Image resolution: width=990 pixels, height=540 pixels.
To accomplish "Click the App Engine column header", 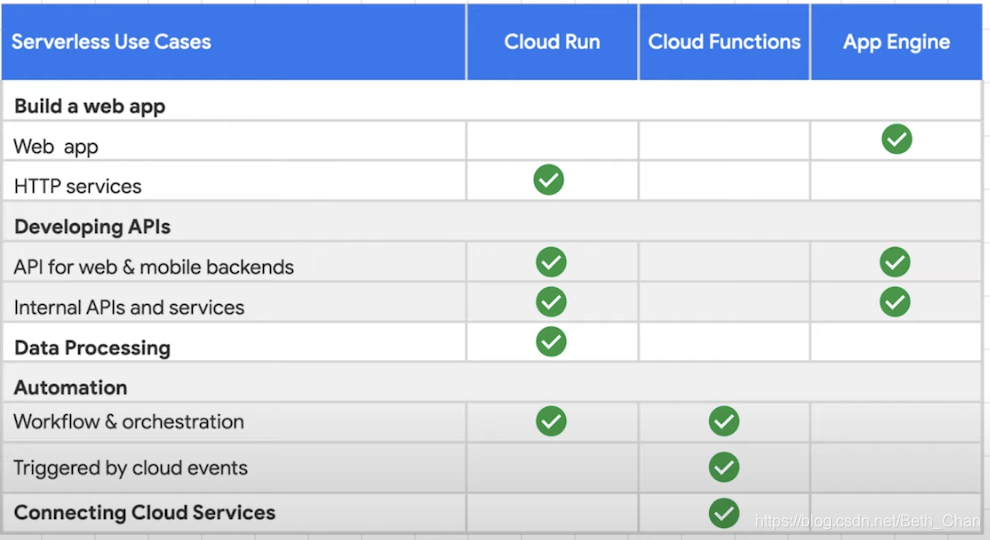I will [897, 42].
